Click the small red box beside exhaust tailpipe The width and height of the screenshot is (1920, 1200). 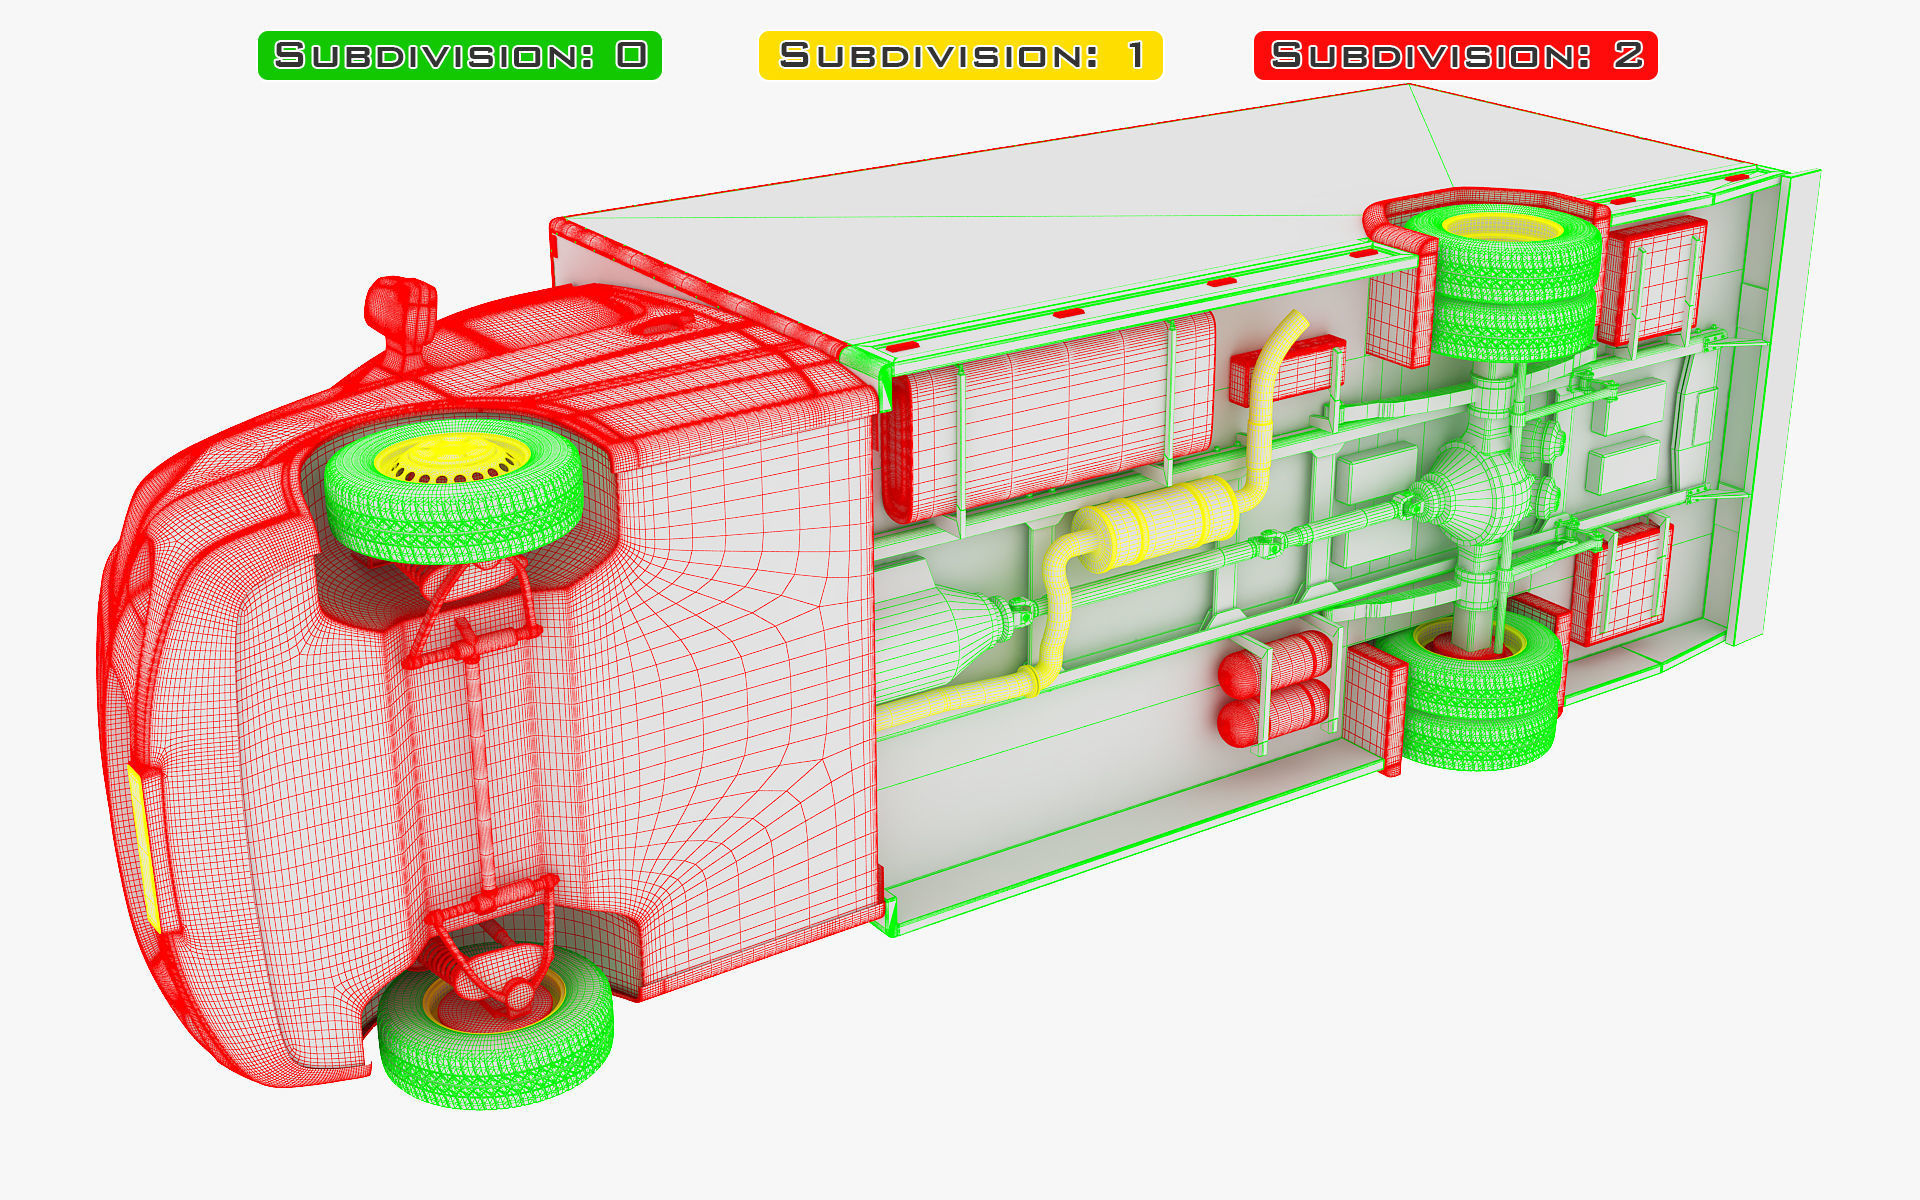tap(1305, 370)
